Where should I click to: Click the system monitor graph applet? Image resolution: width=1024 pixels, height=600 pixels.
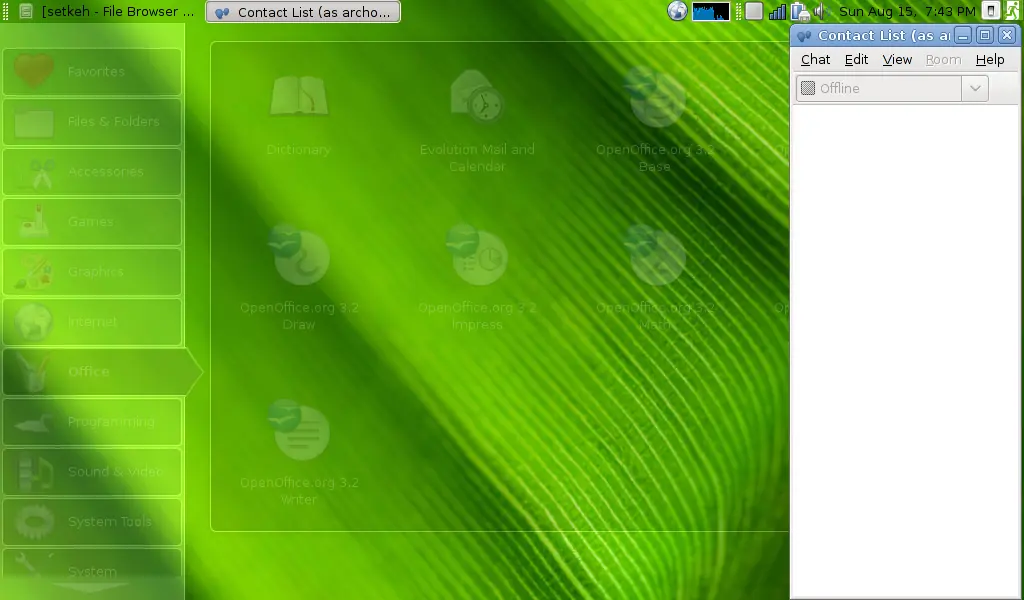tap(711, 11)
